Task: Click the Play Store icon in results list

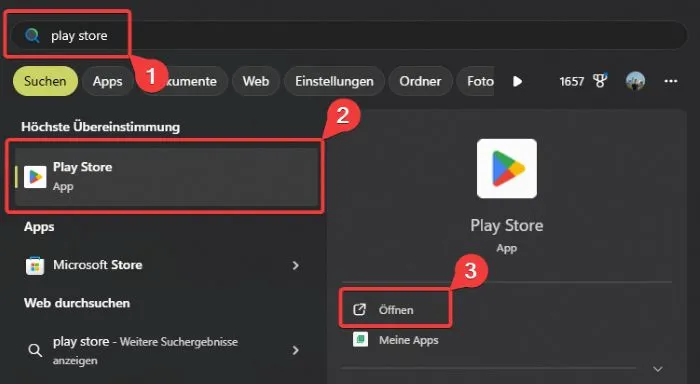Action: point(35,177)
